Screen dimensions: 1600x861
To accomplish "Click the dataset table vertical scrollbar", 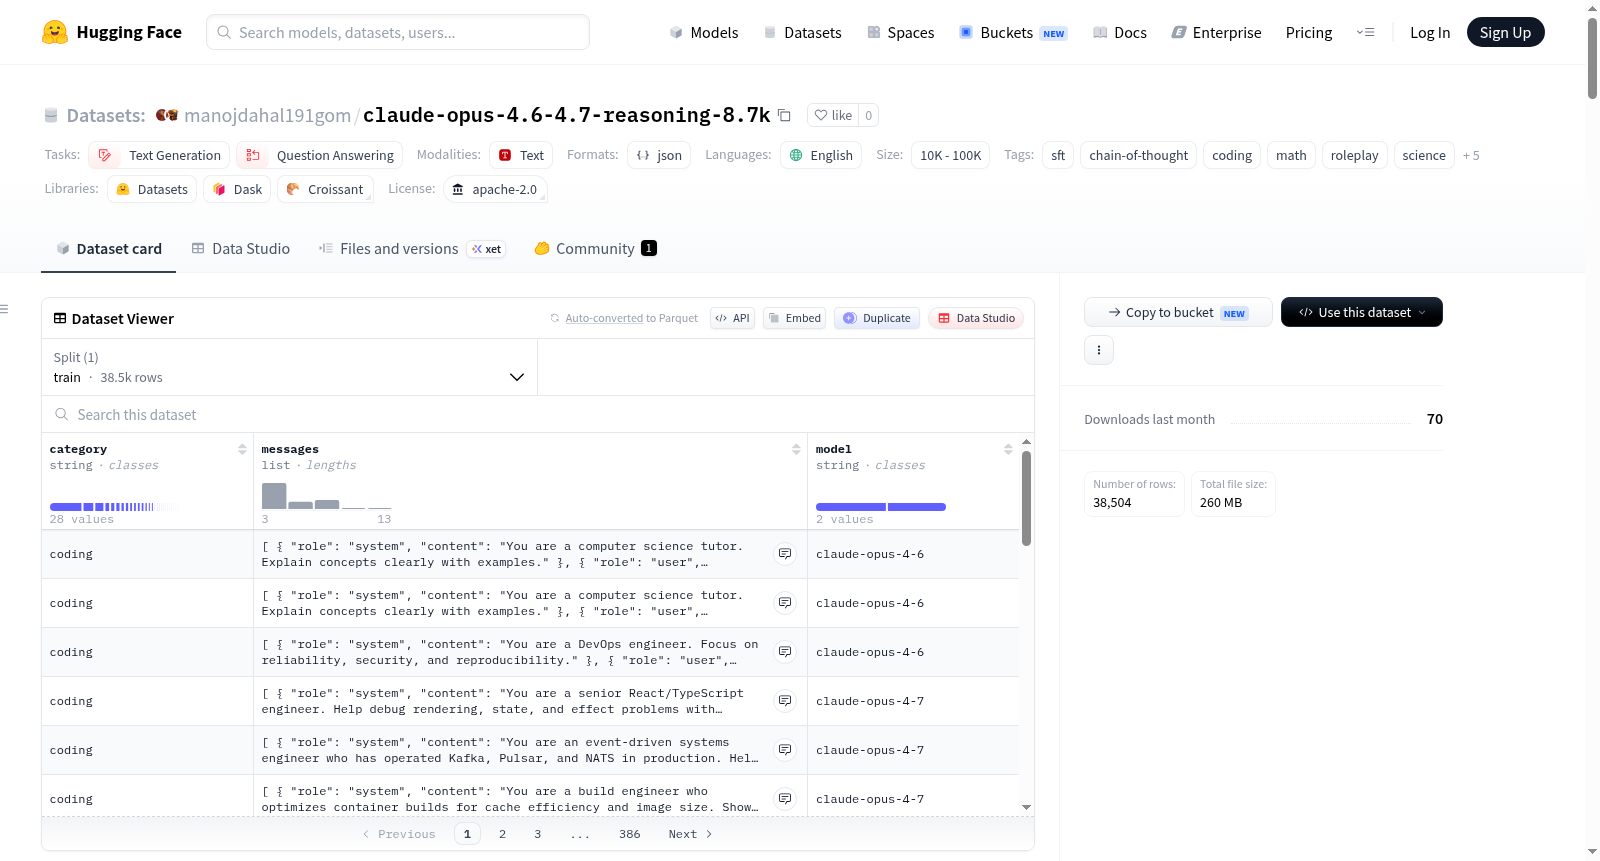I will (1026, 498).
